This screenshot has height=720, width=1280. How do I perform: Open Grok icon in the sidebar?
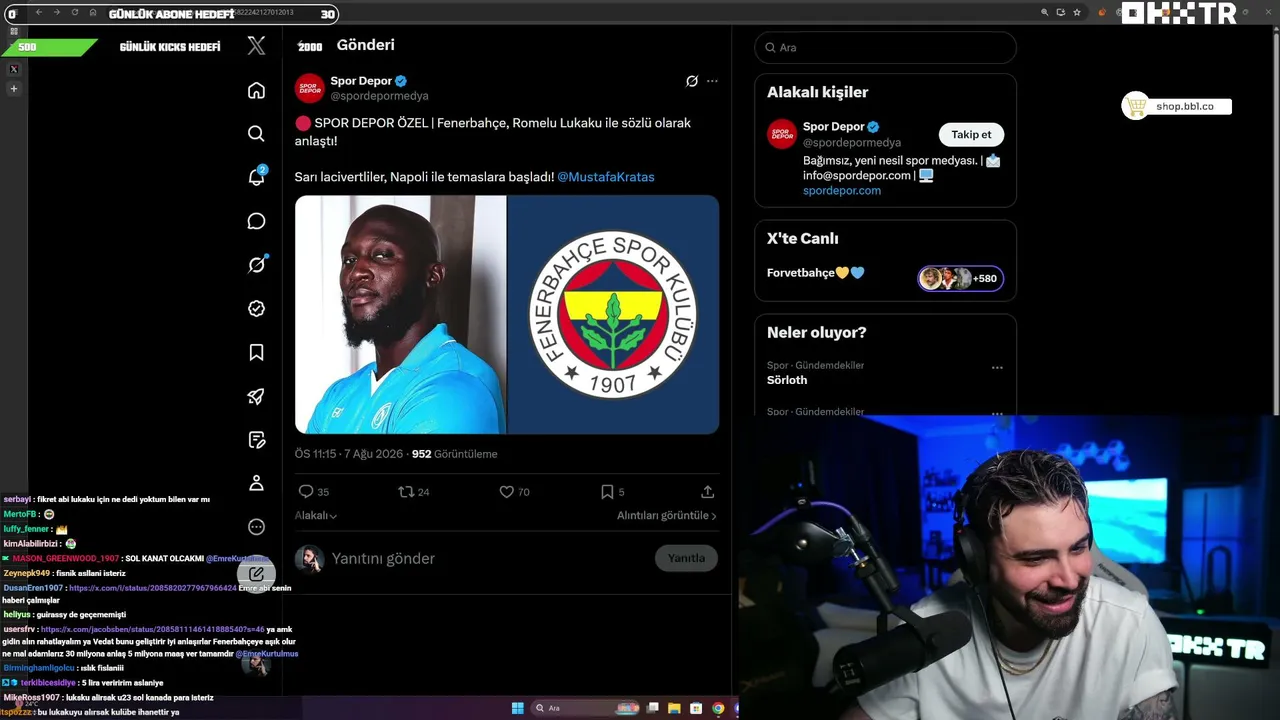(x=256, y=265)
